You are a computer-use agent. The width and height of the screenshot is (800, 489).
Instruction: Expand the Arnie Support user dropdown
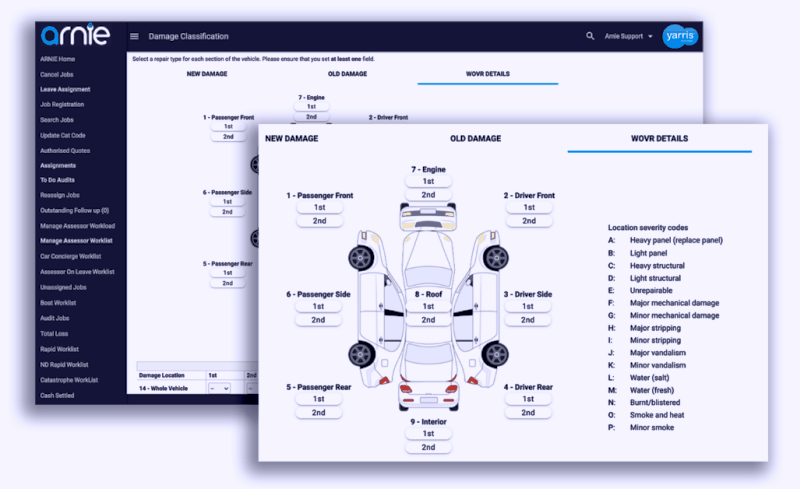(x=628, y=36)
